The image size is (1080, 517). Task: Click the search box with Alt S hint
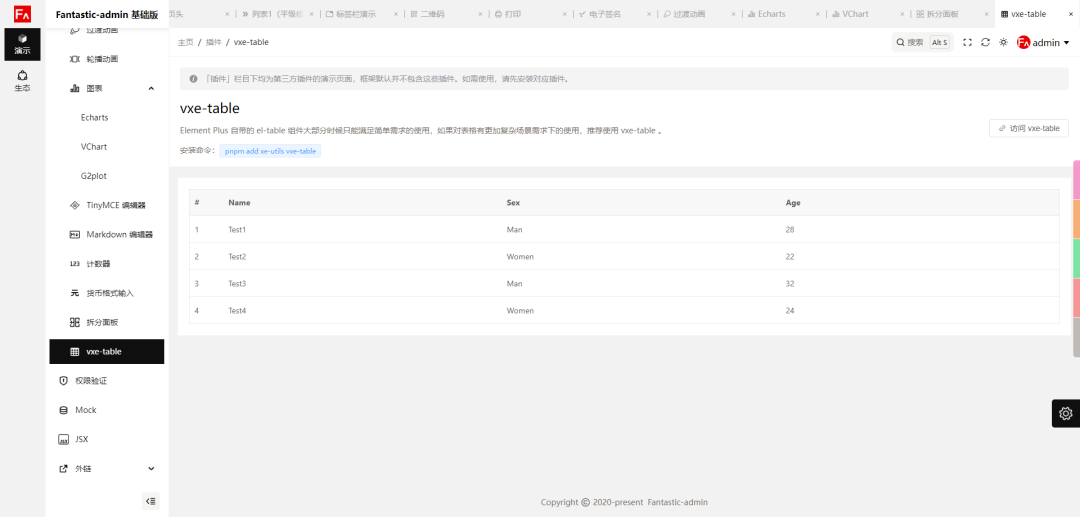pos(922,43)
